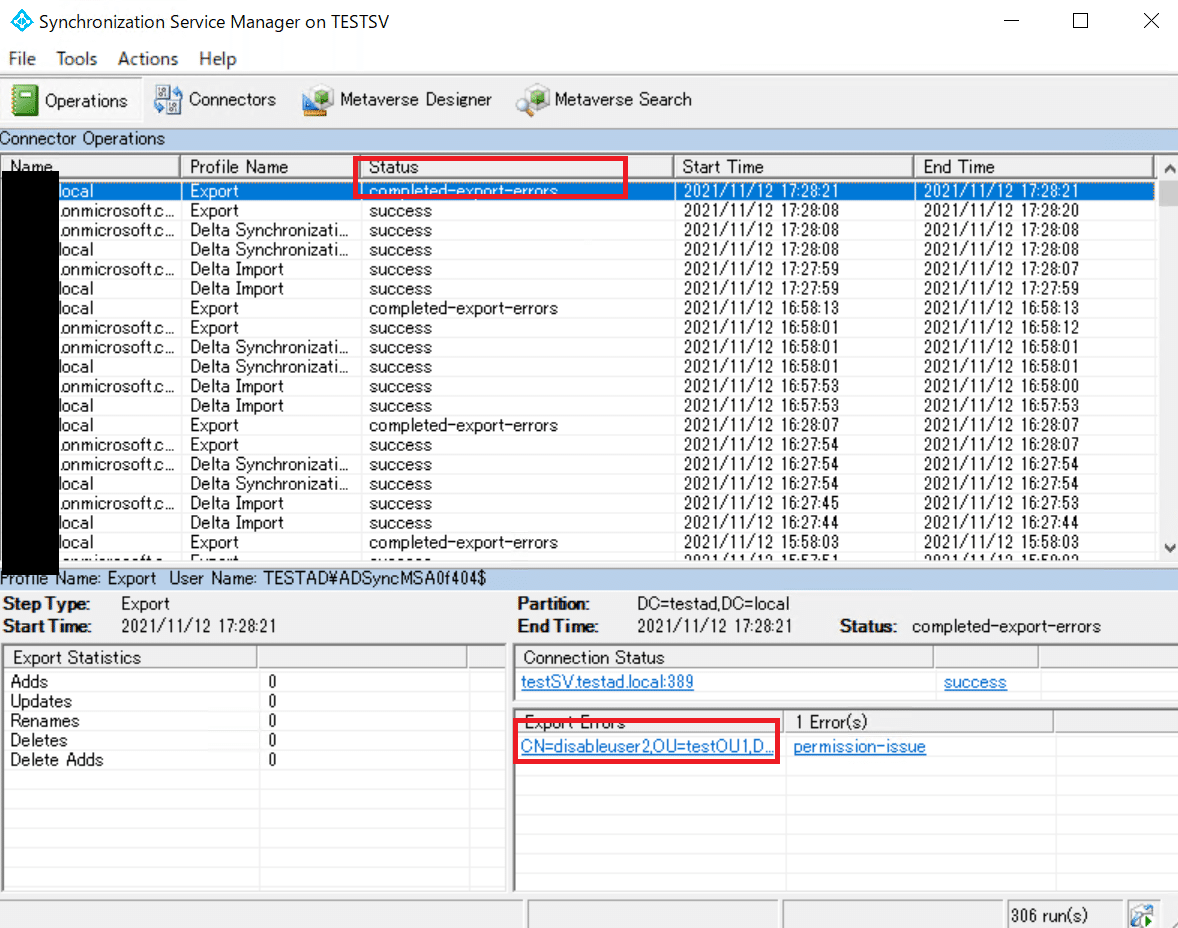Open the Connectors view icon
The height and width of the screenshot is (928, 1178).
168,99
